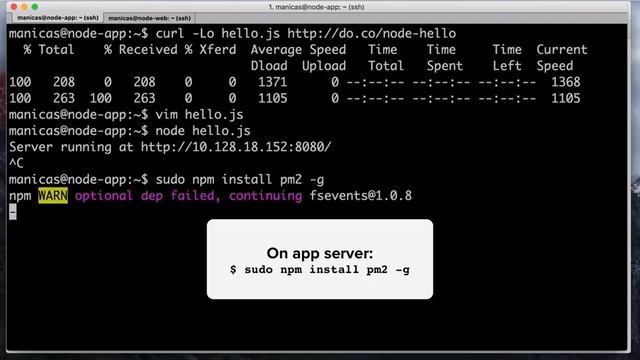Screen dimensions: 640x360
Task: Click the '% Received' column header
Action: point(140,50)
